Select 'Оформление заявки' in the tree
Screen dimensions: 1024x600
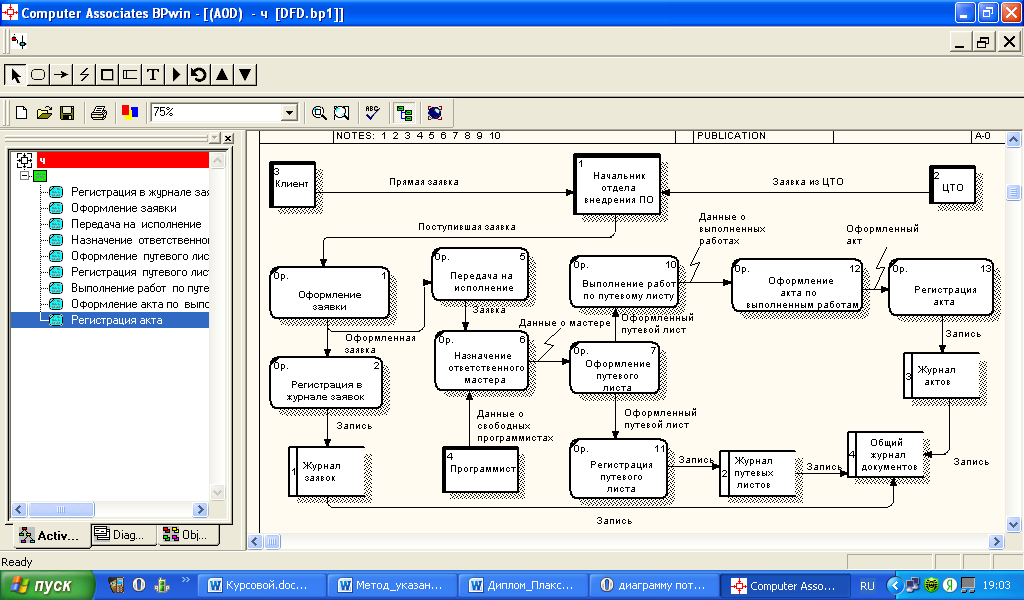123,208
